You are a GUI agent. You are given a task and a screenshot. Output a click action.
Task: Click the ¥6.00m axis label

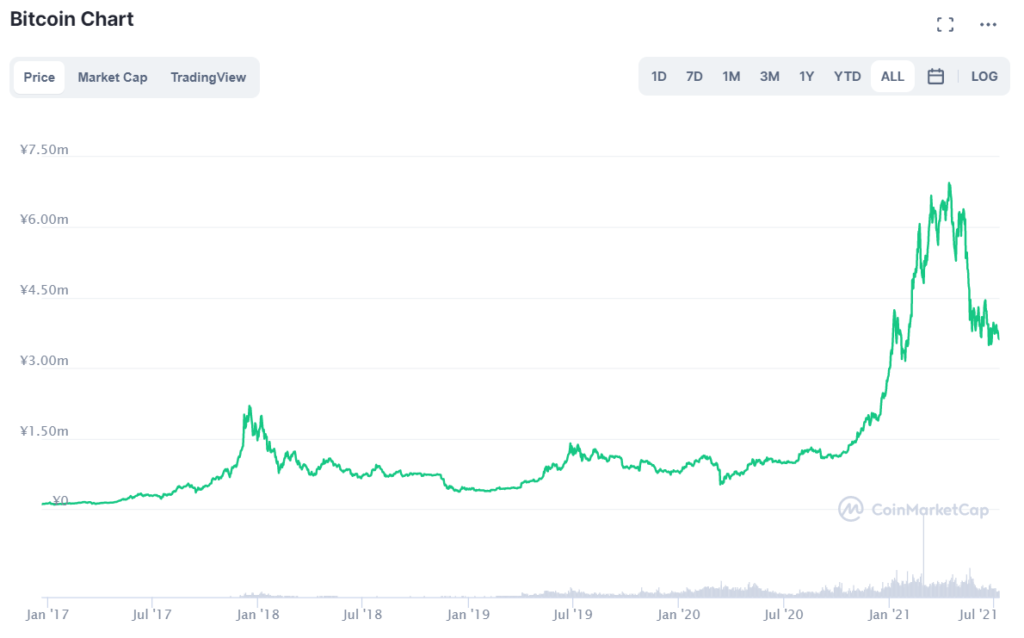click(x=44, y=219)
